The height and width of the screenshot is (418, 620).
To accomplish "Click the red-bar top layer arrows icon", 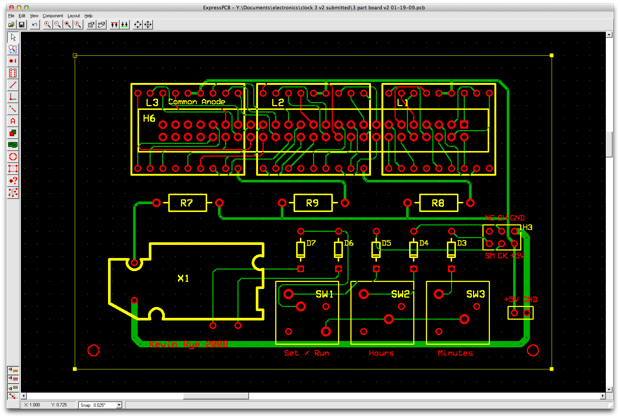I will tap(114, 25).
